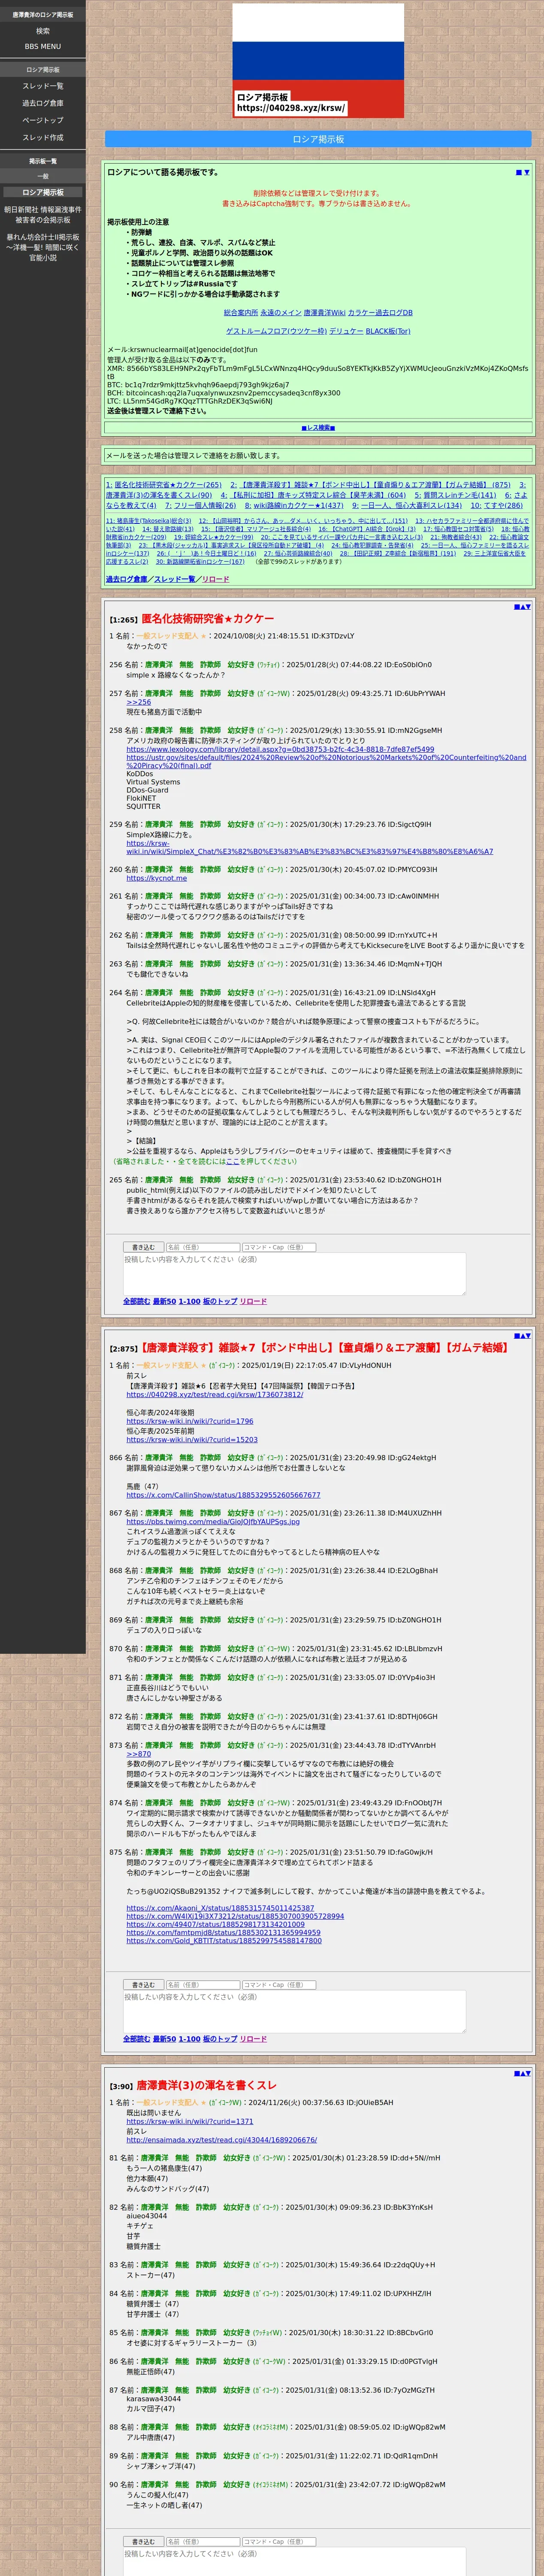Open krsw-wiki.in curid=1371 link
This screenshot has height=2576, width=544.
point(189,2121)
